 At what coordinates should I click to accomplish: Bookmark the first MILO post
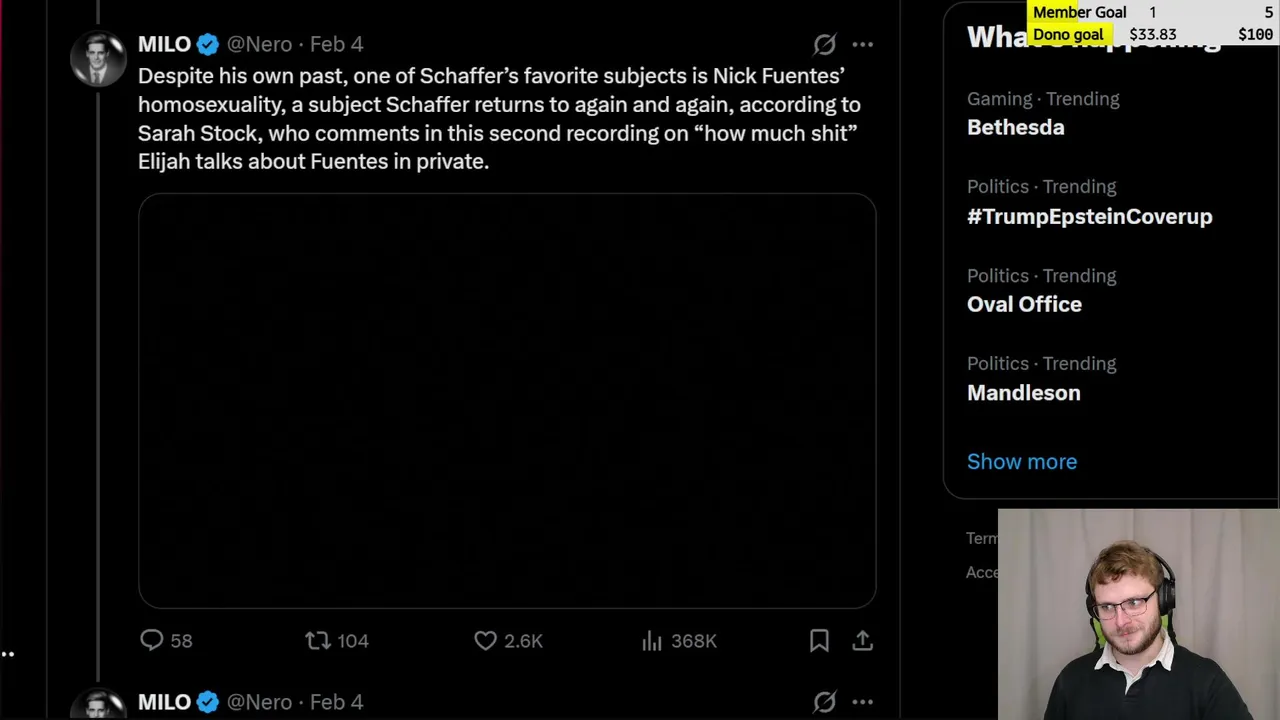pos(819,641)
